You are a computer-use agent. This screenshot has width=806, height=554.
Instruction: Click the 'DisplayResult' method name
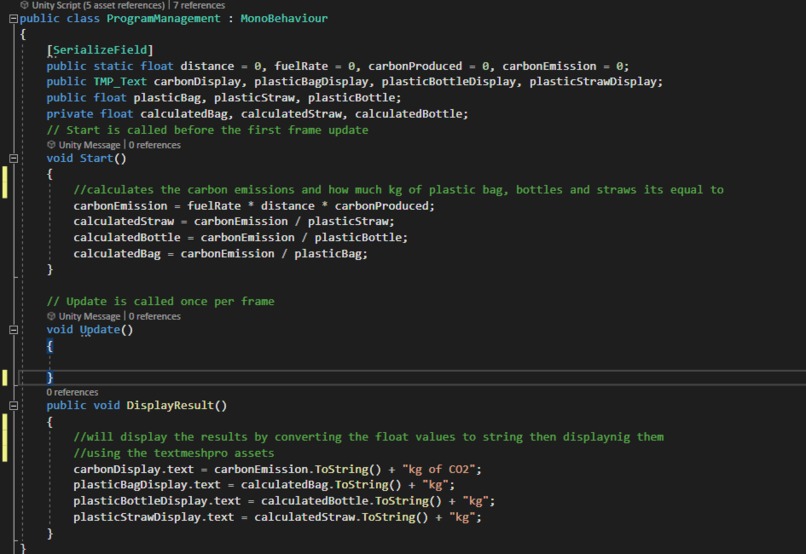(170, 405)
